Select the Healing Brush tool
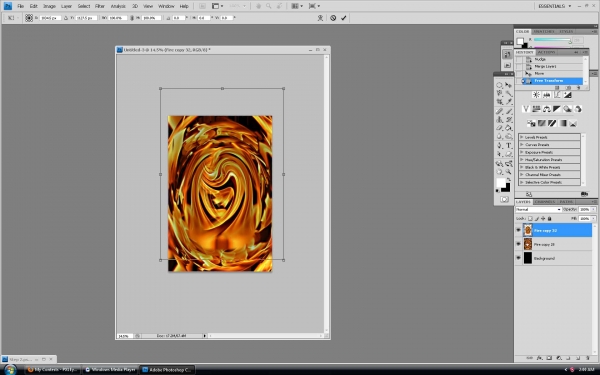The image size is (600, 375). click(500, 111)
